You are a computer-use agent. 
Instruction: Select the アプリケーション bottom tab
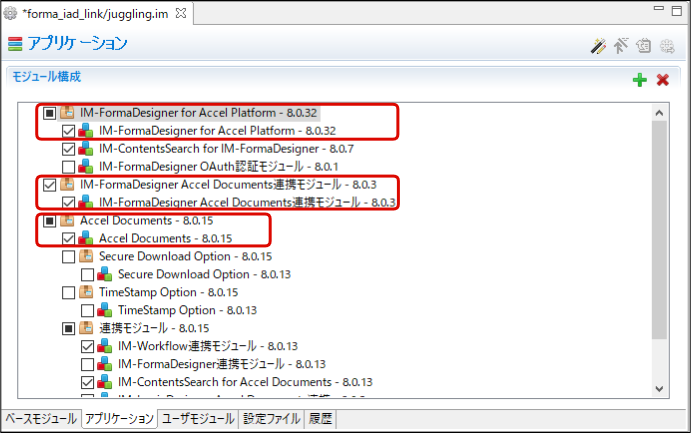click(119, 418)
